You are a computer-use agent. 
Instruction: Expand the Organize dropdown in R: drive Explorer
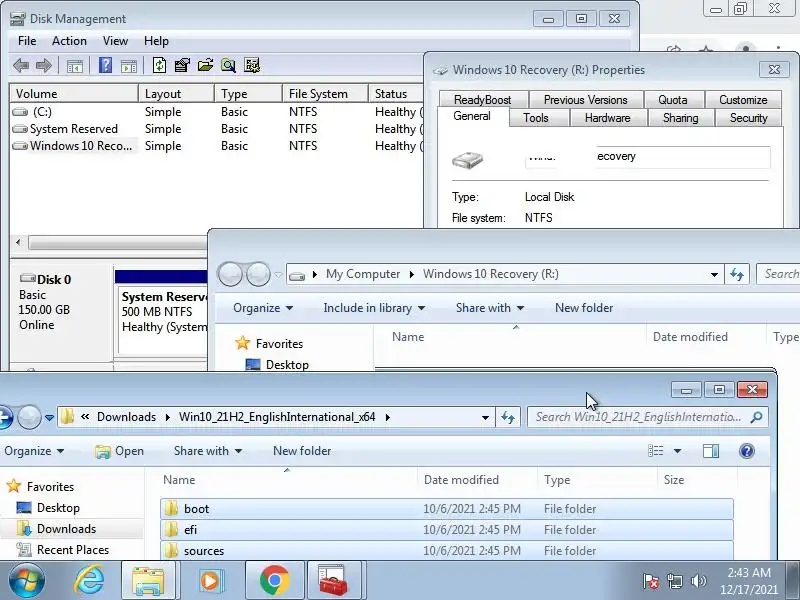[263, 308]
